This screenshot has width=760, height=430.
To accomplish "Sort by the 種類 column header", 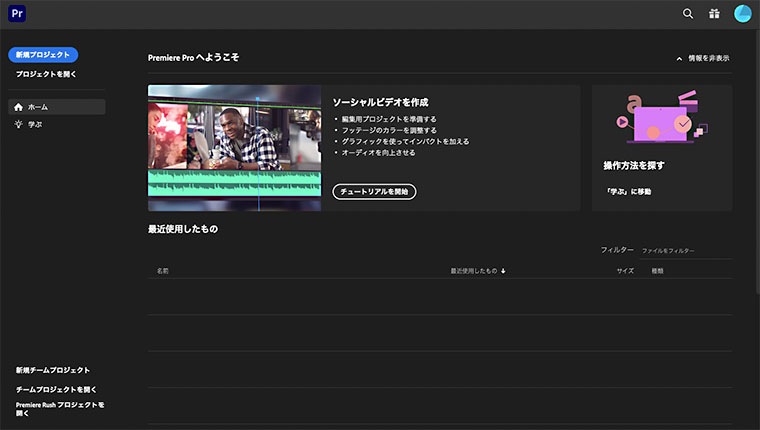I will coord(657,271).
